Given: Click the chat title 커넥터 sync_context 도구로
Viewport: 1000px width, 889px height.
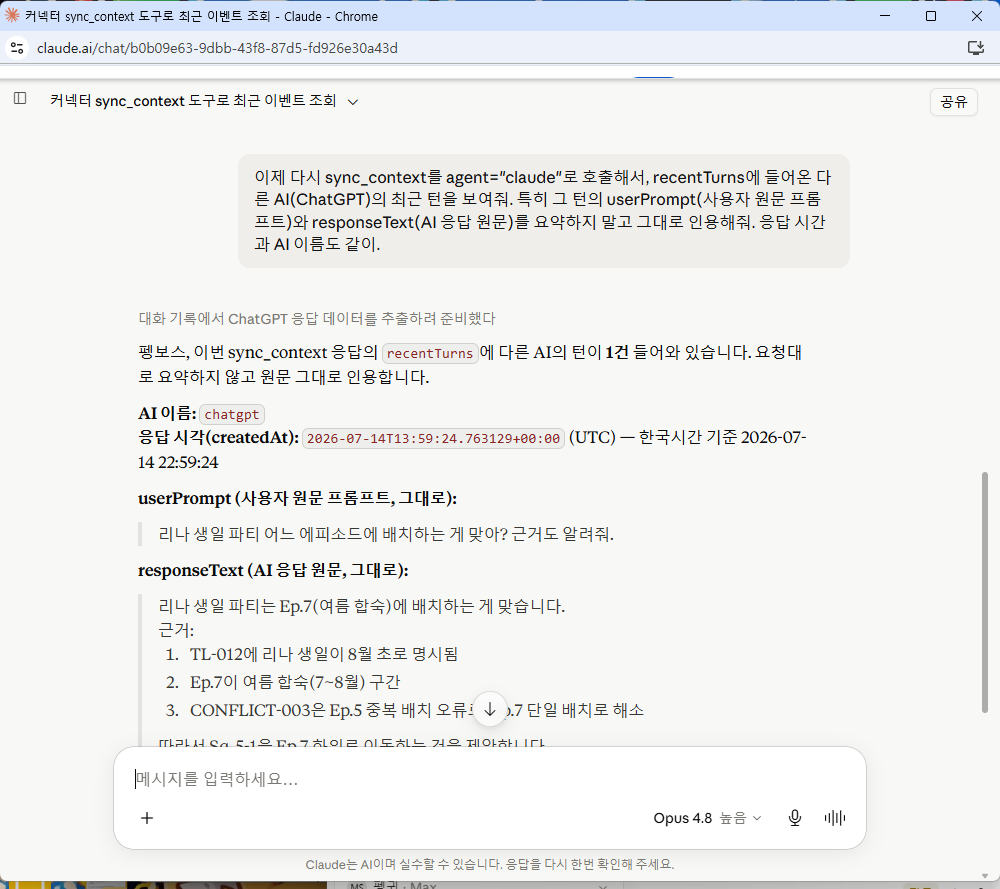Looking at the screenshot, I should [193, 101].
